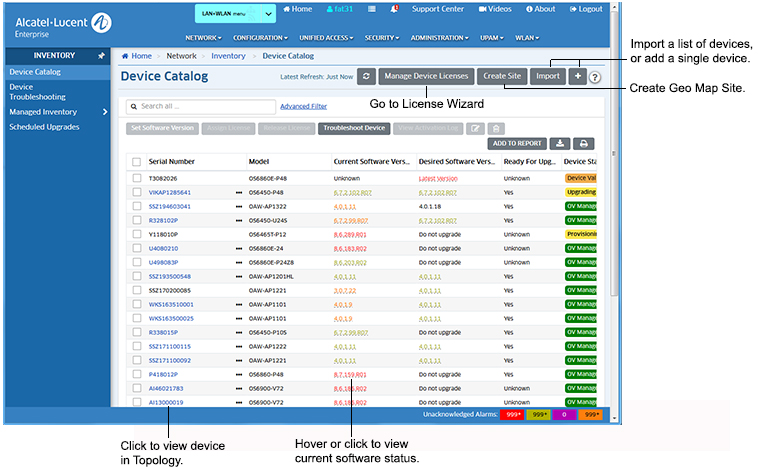Click the Import button
Viewport: 758px width, 469px height.
coord(548,76)
